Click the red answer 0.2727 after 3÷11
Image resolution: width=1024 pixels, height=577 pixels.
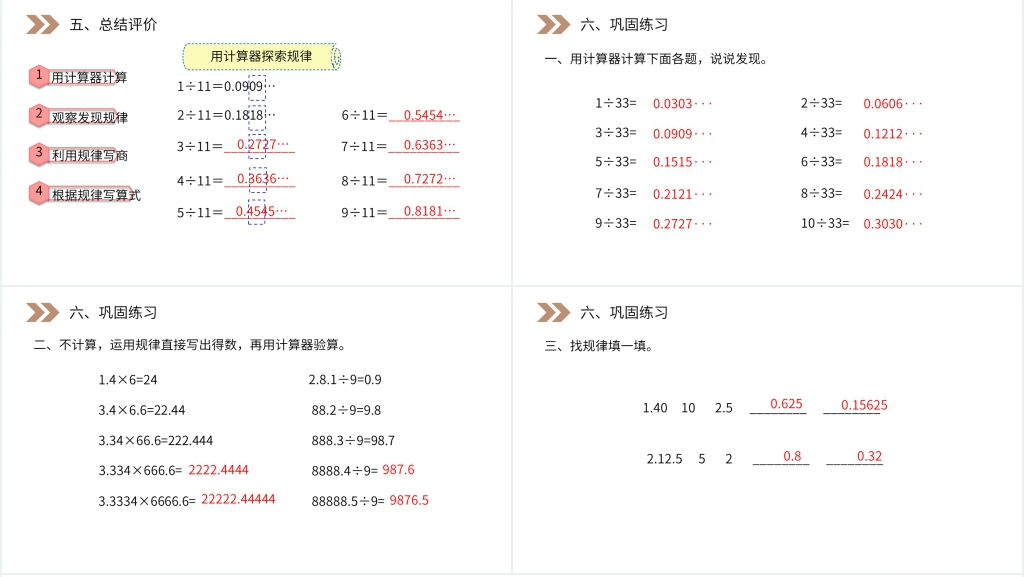263,144
